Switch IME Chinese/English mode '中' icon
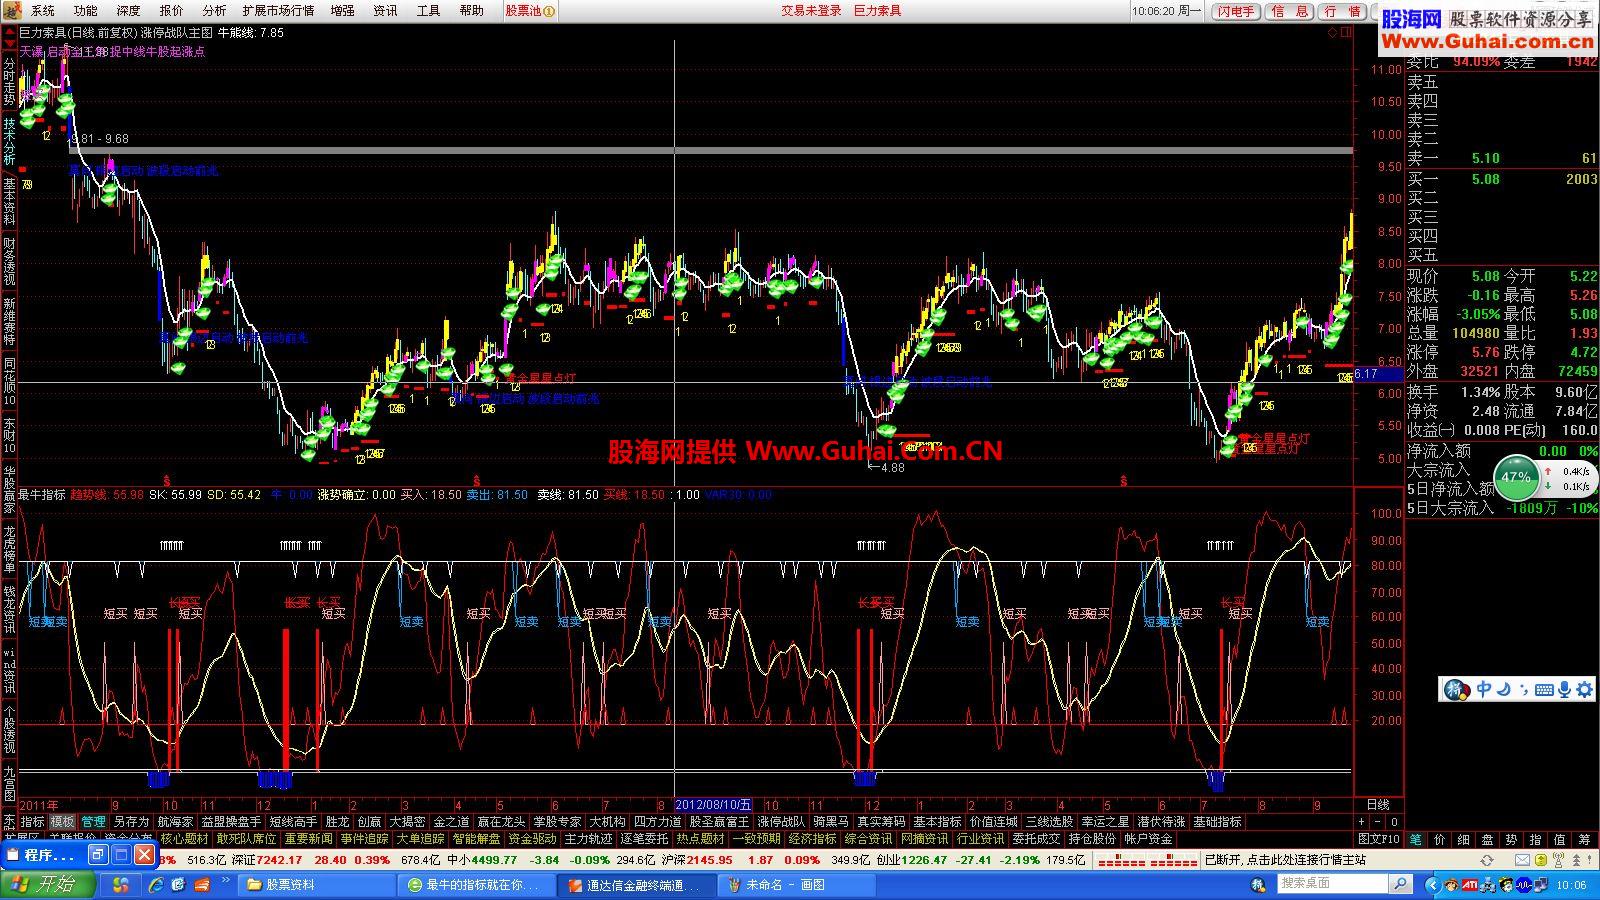1600x900 pixels. [1484, 690]
